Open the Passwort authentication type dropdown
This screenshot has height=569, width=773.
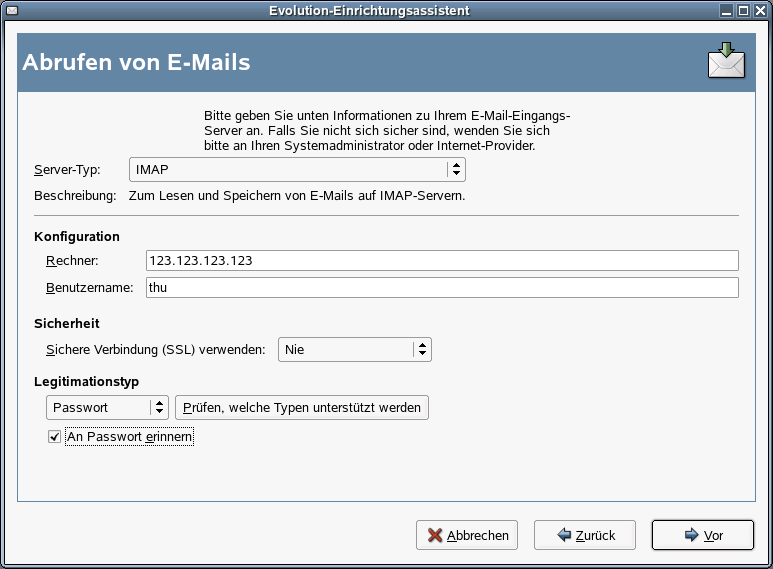[x=107, y=408]
